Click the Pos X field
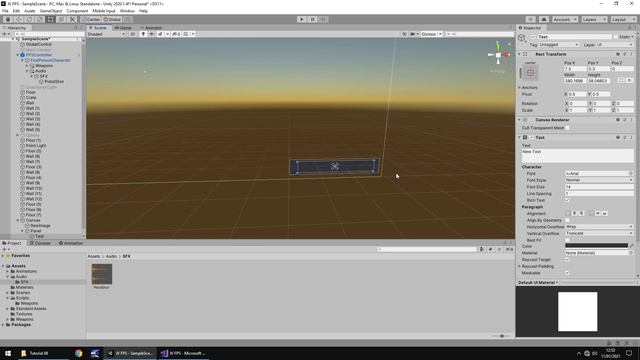Screen dimensions: 640x360 pos(575,69)
